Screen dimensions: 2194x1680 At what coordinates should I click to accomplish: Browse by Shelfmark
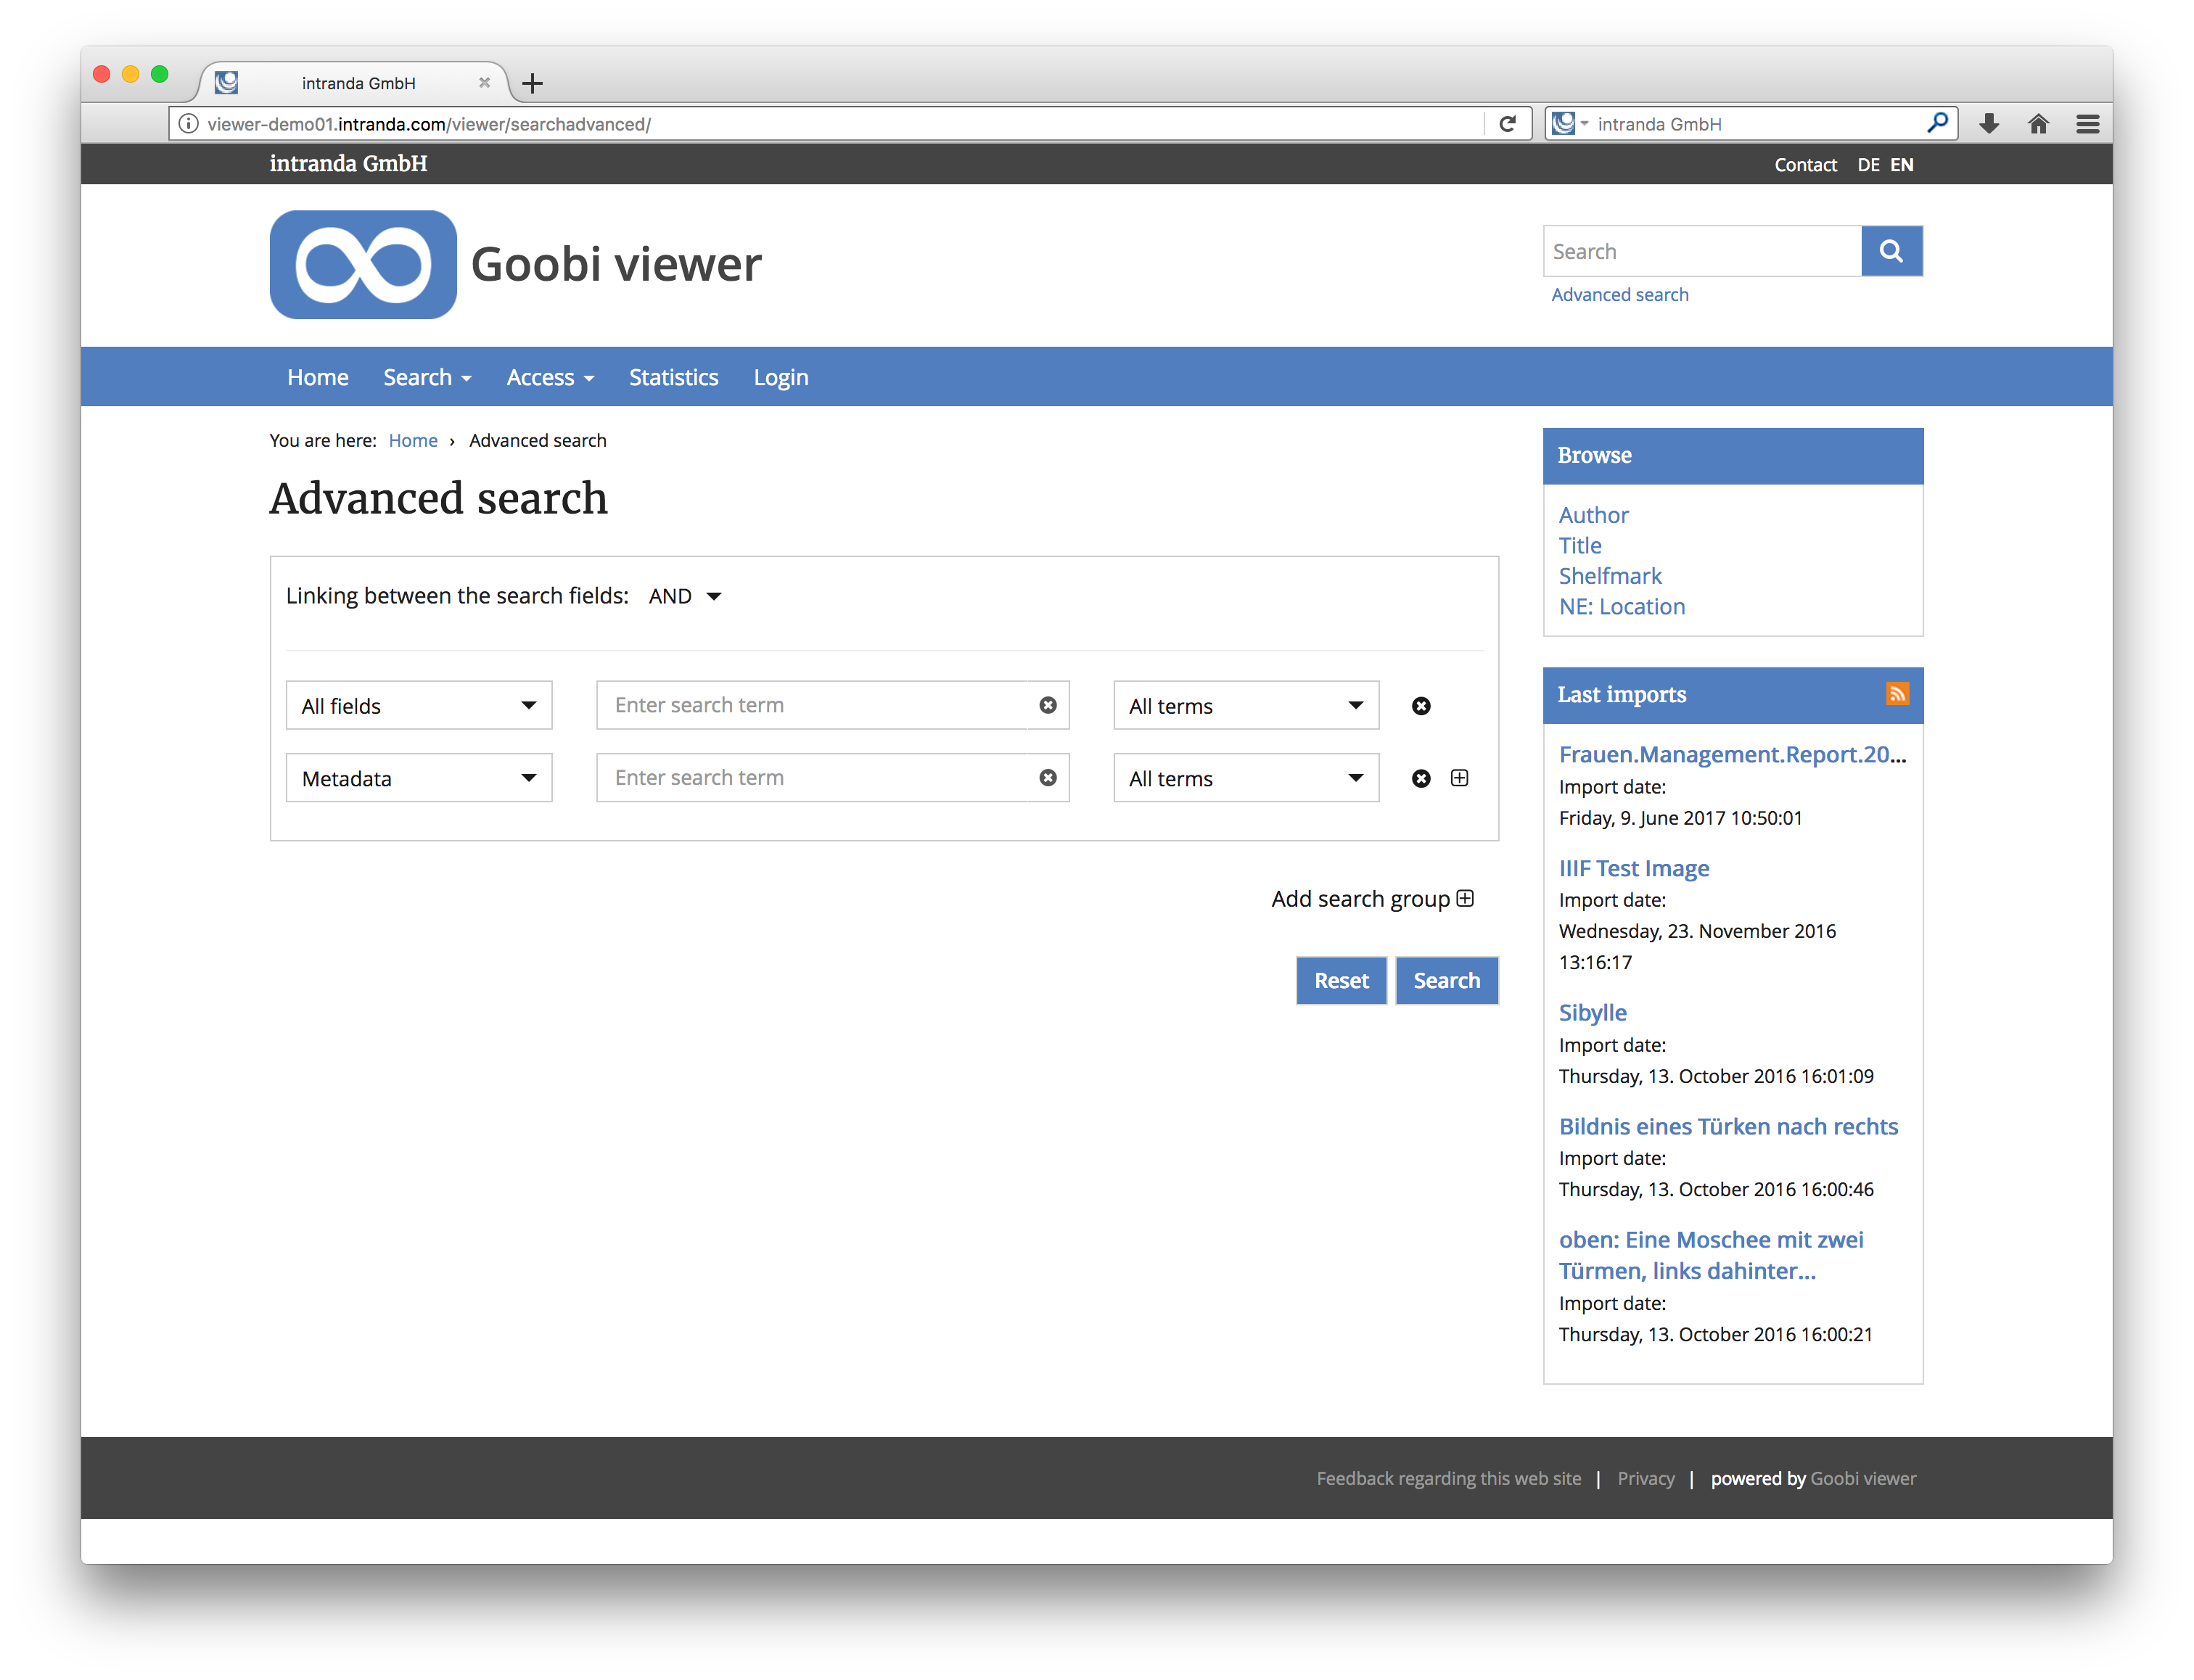tap(1610, 576)
